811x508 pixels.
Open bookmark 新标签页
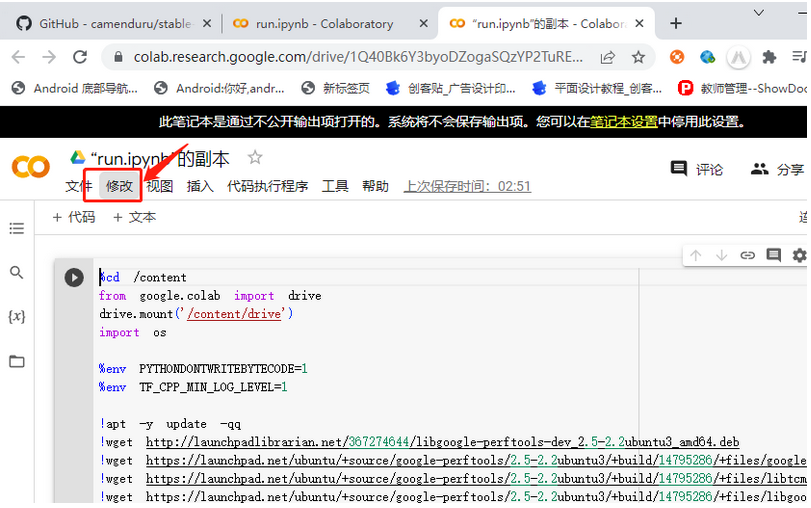335,88
